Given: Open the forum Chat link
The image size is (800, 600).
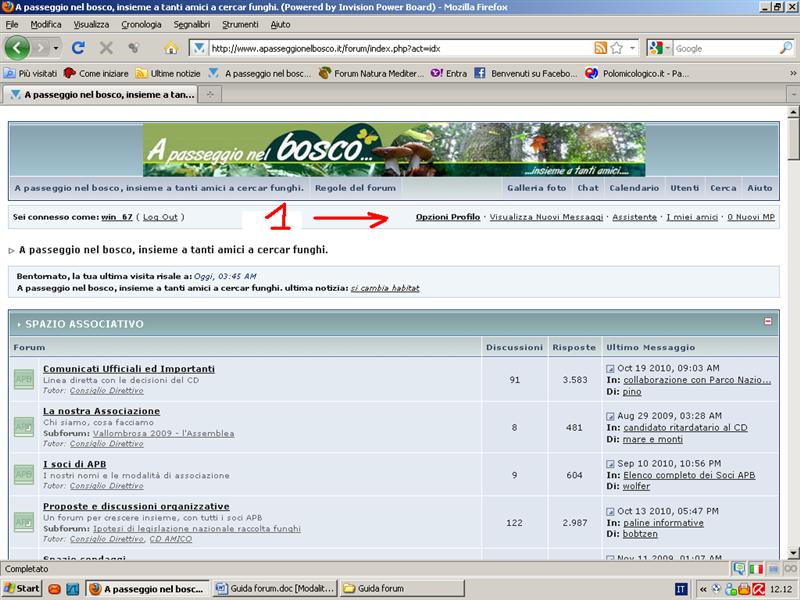Looking at the screenshot, I should pos(588,188).
